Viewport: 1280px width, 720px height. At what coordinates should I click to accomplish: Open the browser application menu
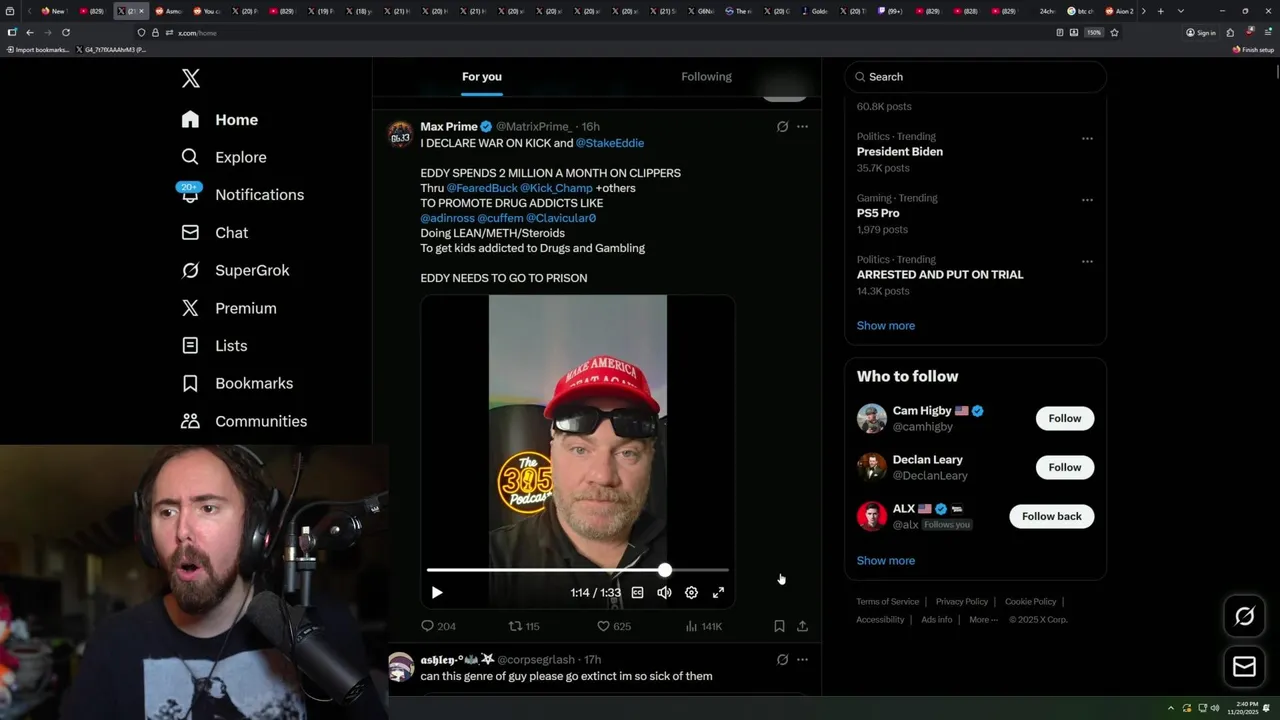click(1267, 33)
